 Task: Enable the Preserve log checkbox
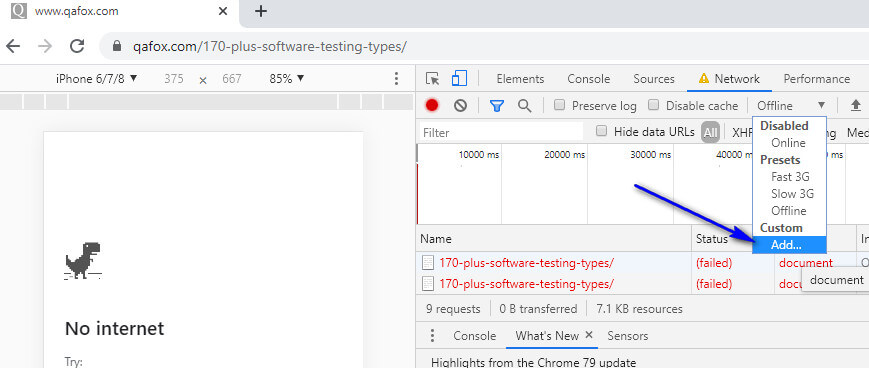[560, 105]
